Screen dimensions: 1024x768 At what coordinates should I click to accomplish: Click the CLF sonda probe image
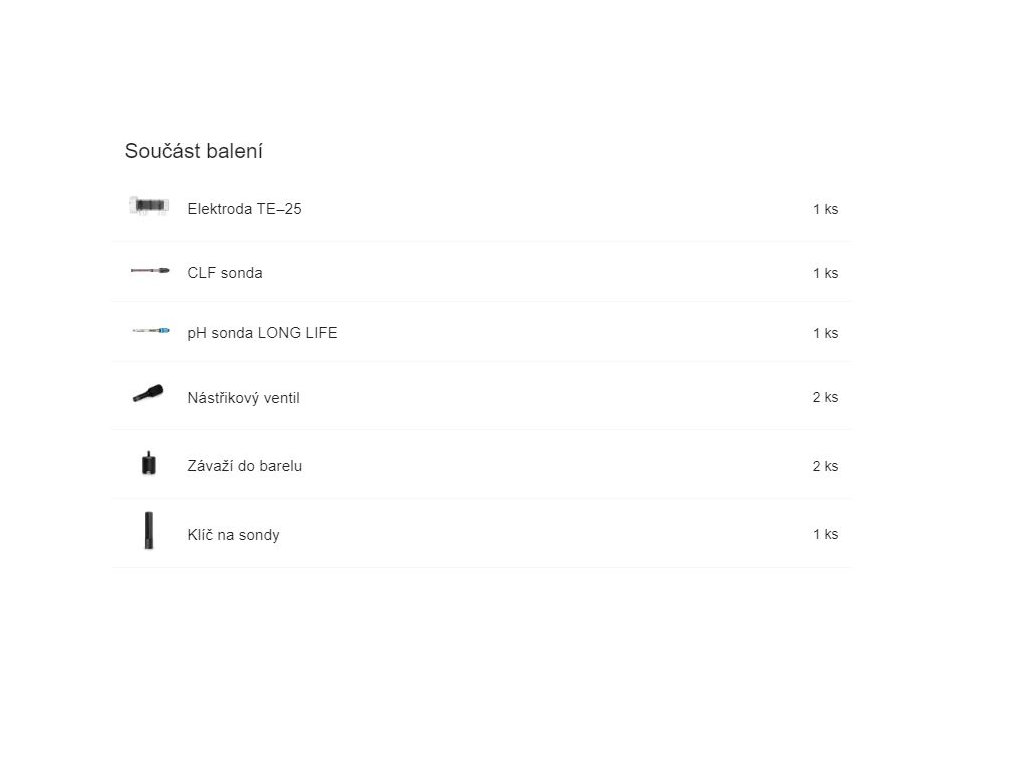point(150,270)
